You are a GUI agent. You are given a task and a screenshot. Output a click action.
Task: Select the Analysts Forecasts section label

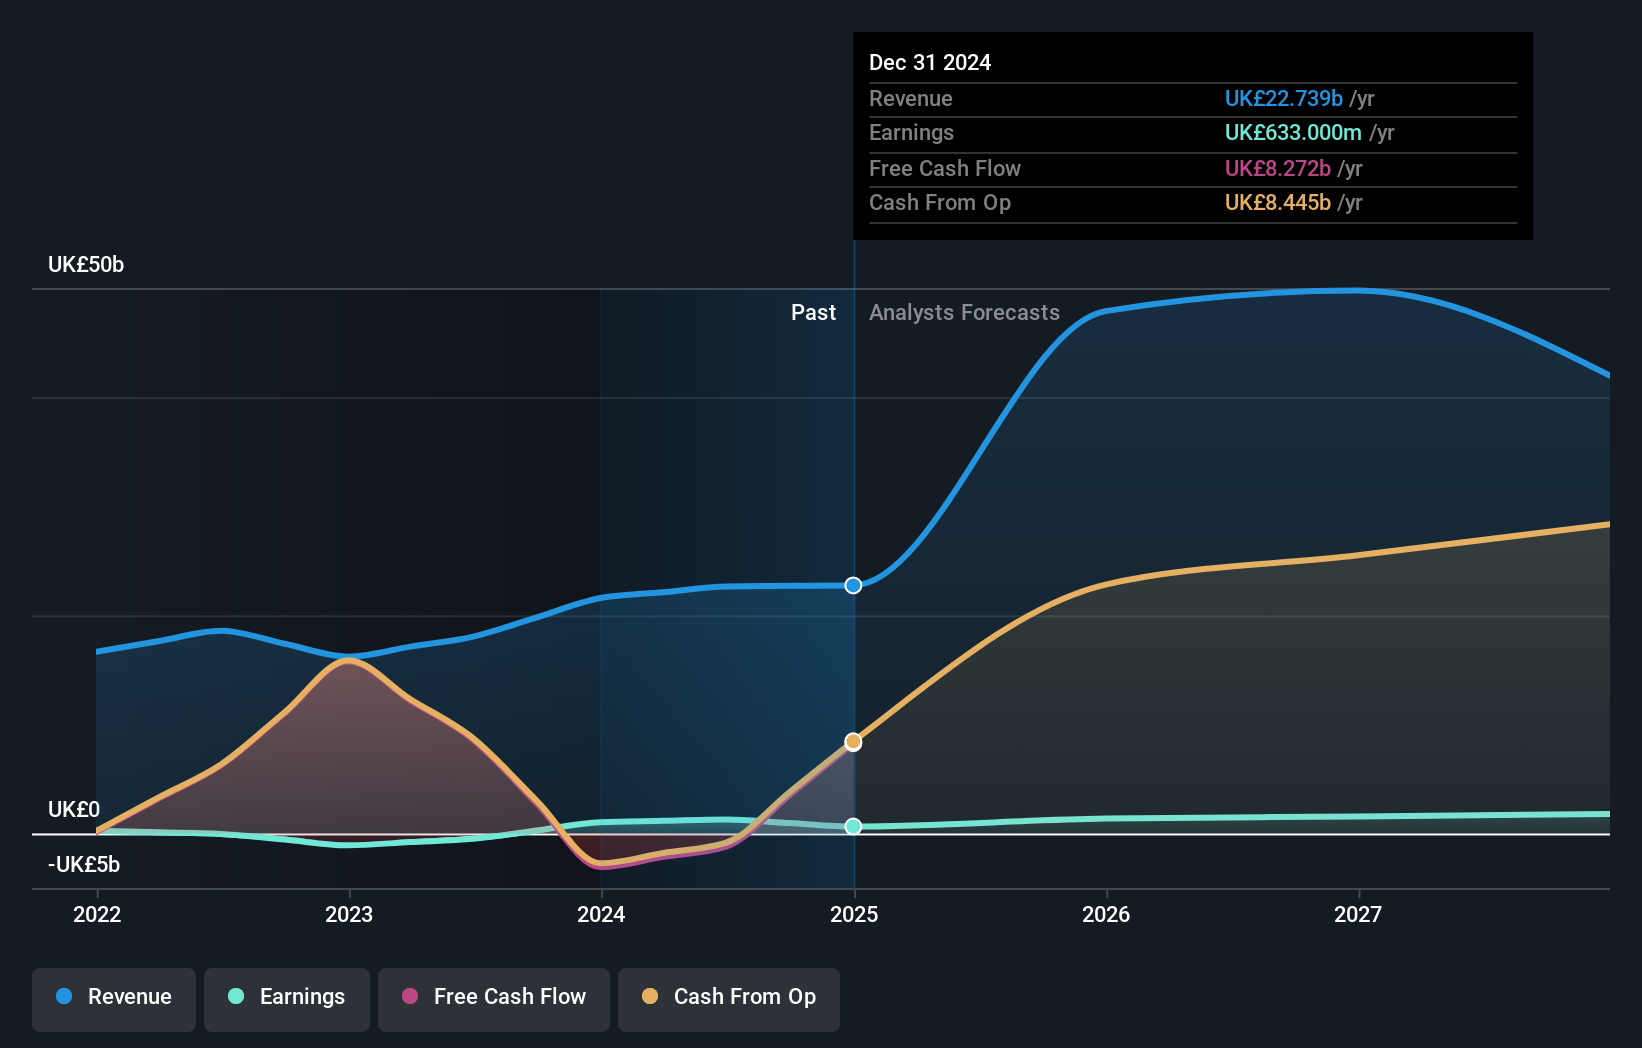click(x=963, y=312)
